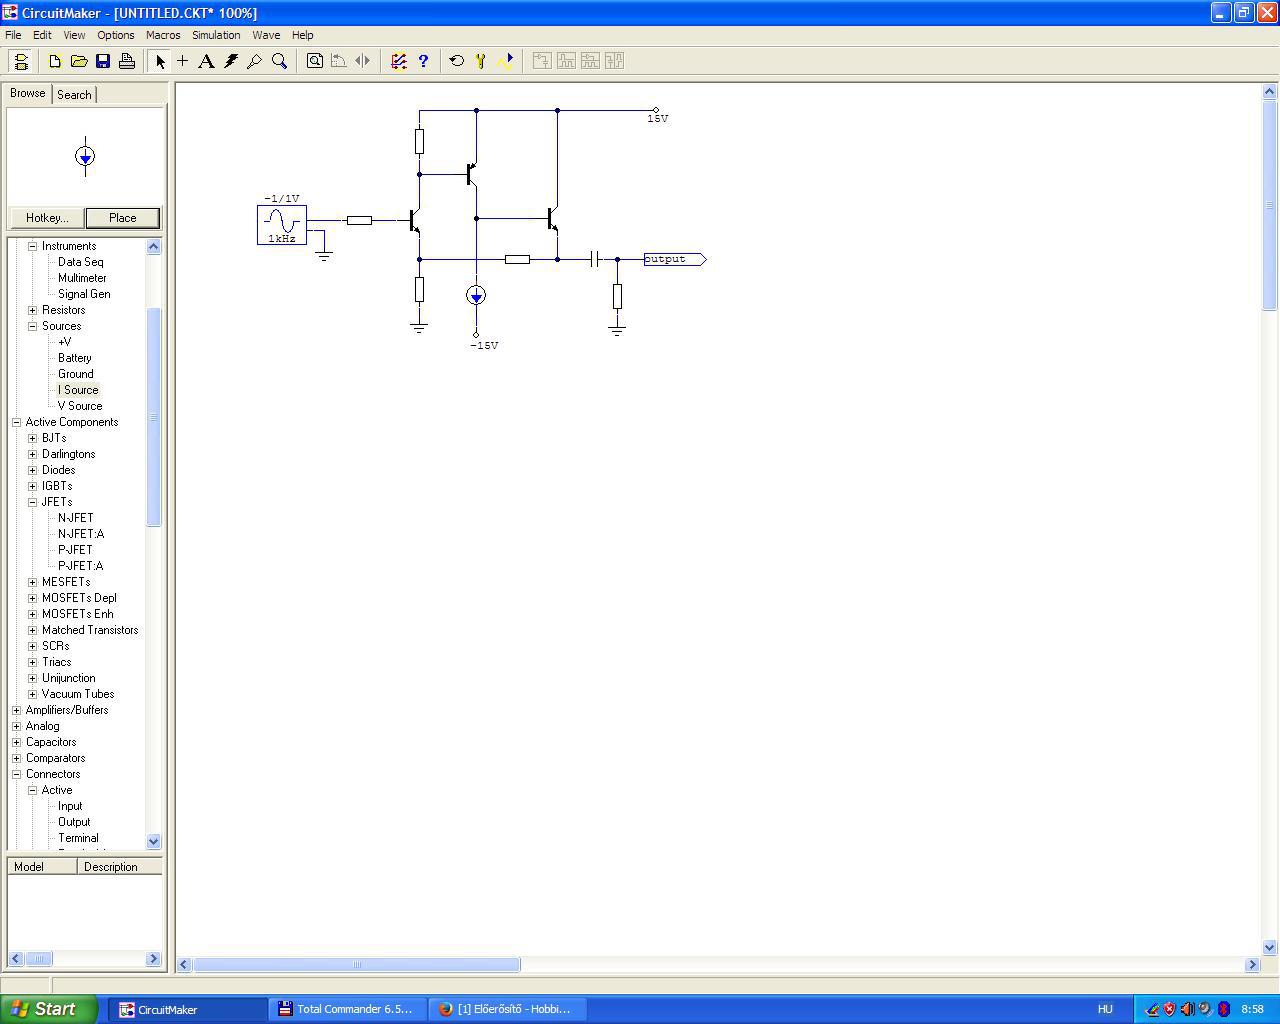Open the Options menu
Screen dimensions: 1280x1024
coord(116,35)
